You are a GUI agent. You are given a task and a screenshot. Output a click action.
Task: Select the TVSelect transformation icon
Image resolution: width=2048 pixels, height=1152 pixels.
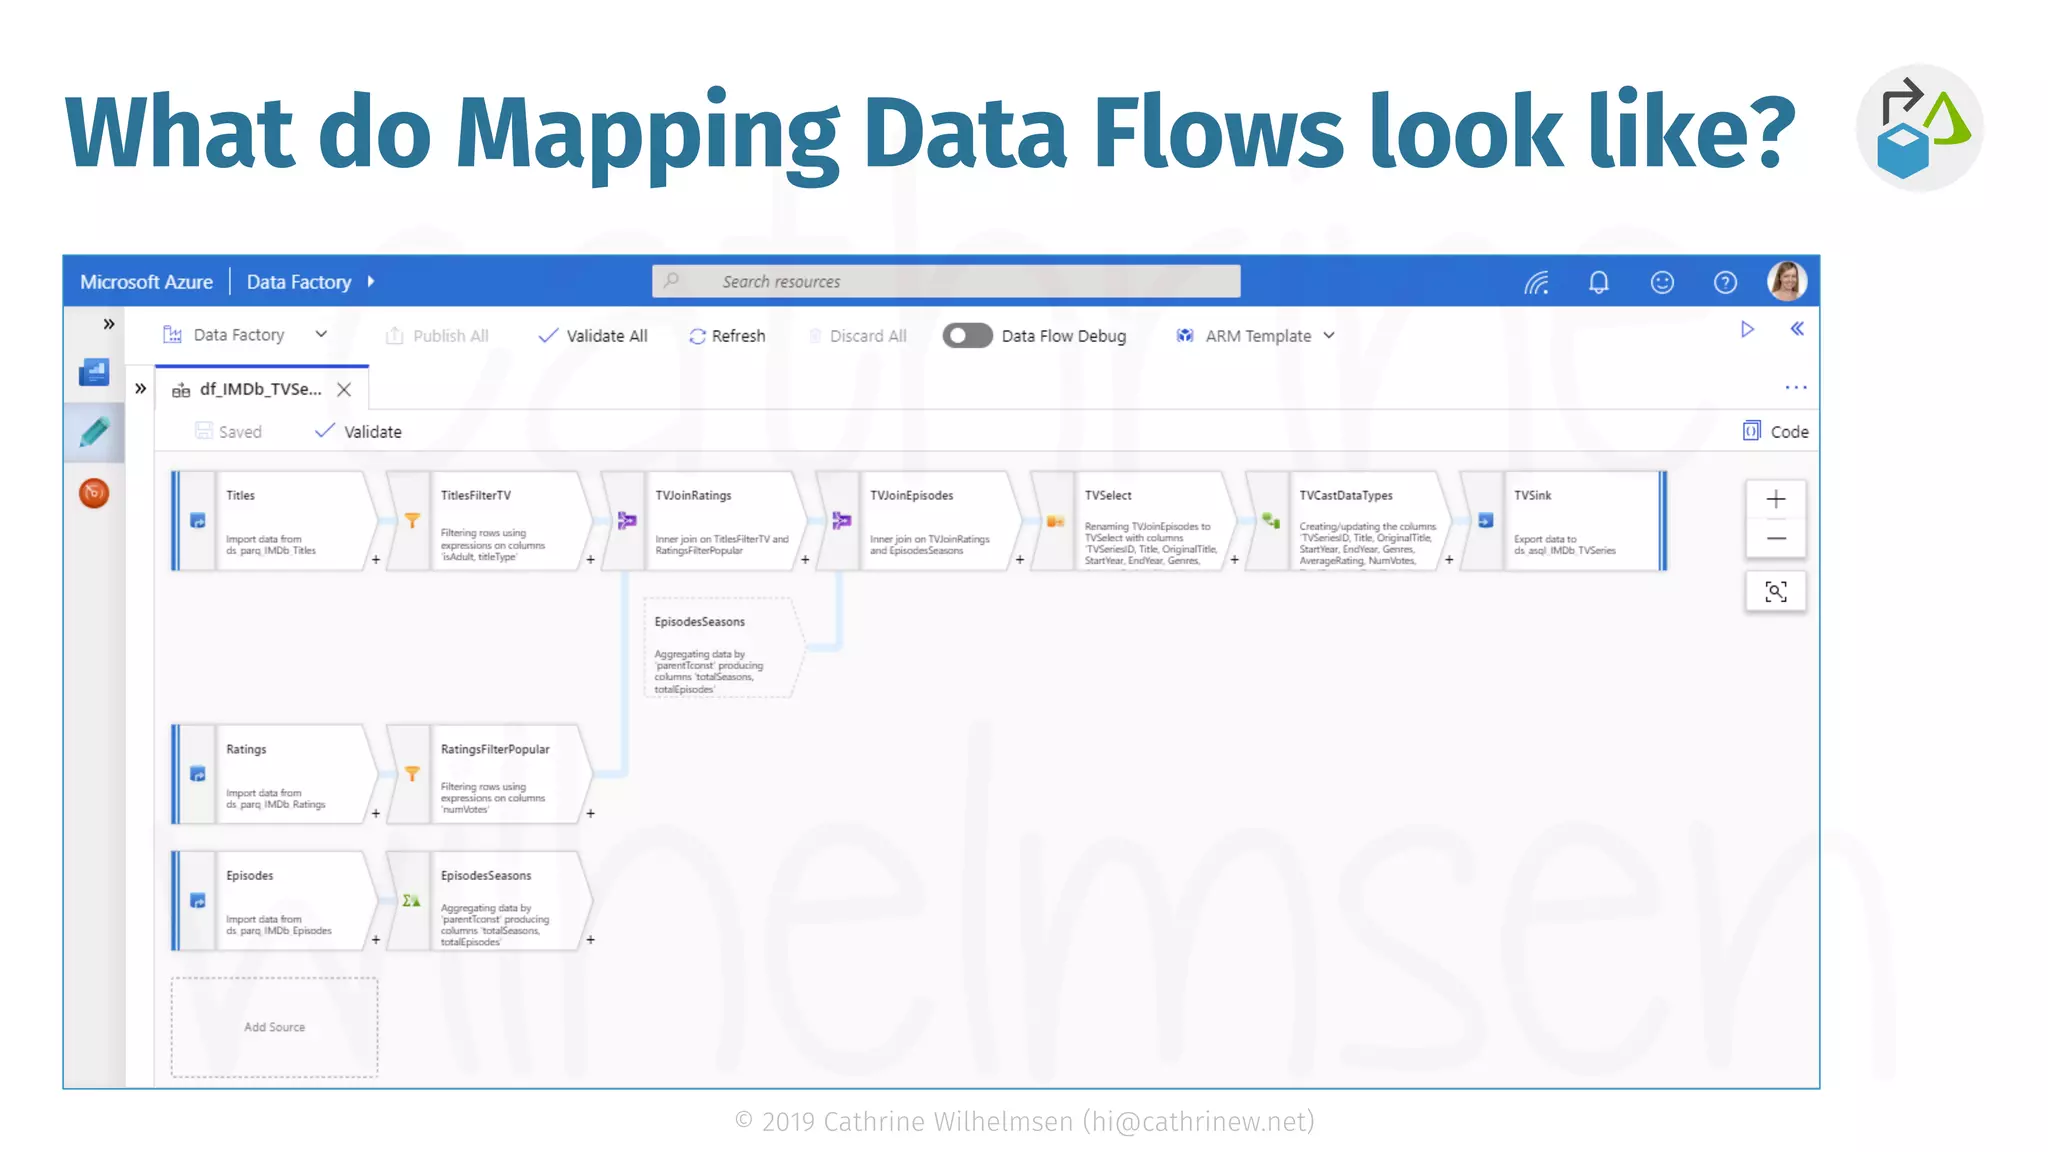tap(1056, 521)
